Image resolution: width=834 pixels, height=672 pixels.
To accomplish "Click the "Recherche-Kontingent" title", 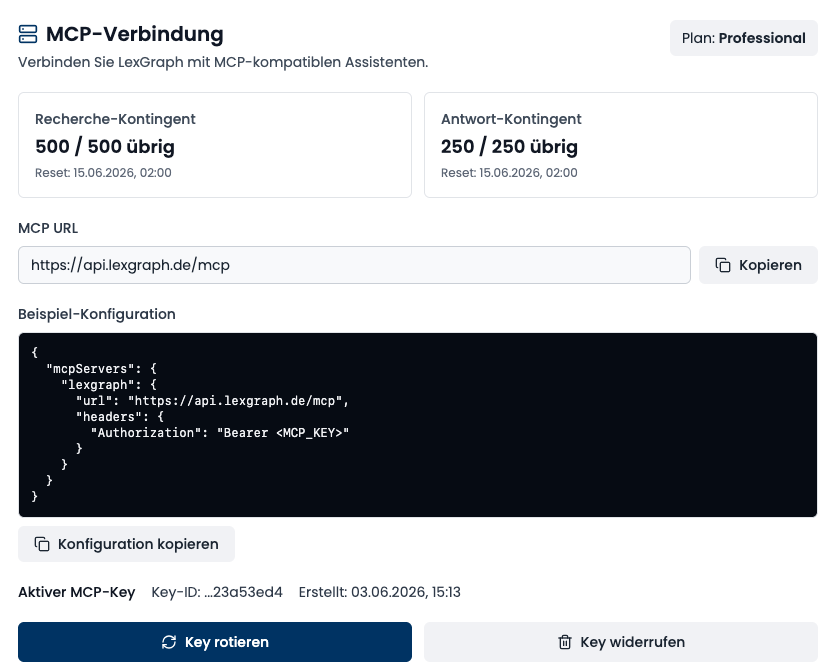I will (115, 119).
